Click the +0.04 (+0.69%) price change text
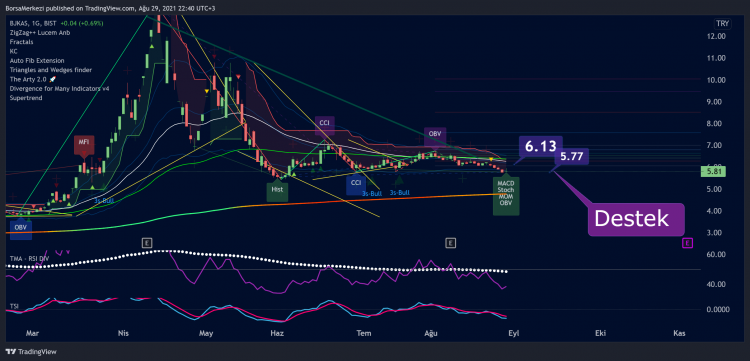The width and height of the screenshot is (750, 361). [81, 23]
